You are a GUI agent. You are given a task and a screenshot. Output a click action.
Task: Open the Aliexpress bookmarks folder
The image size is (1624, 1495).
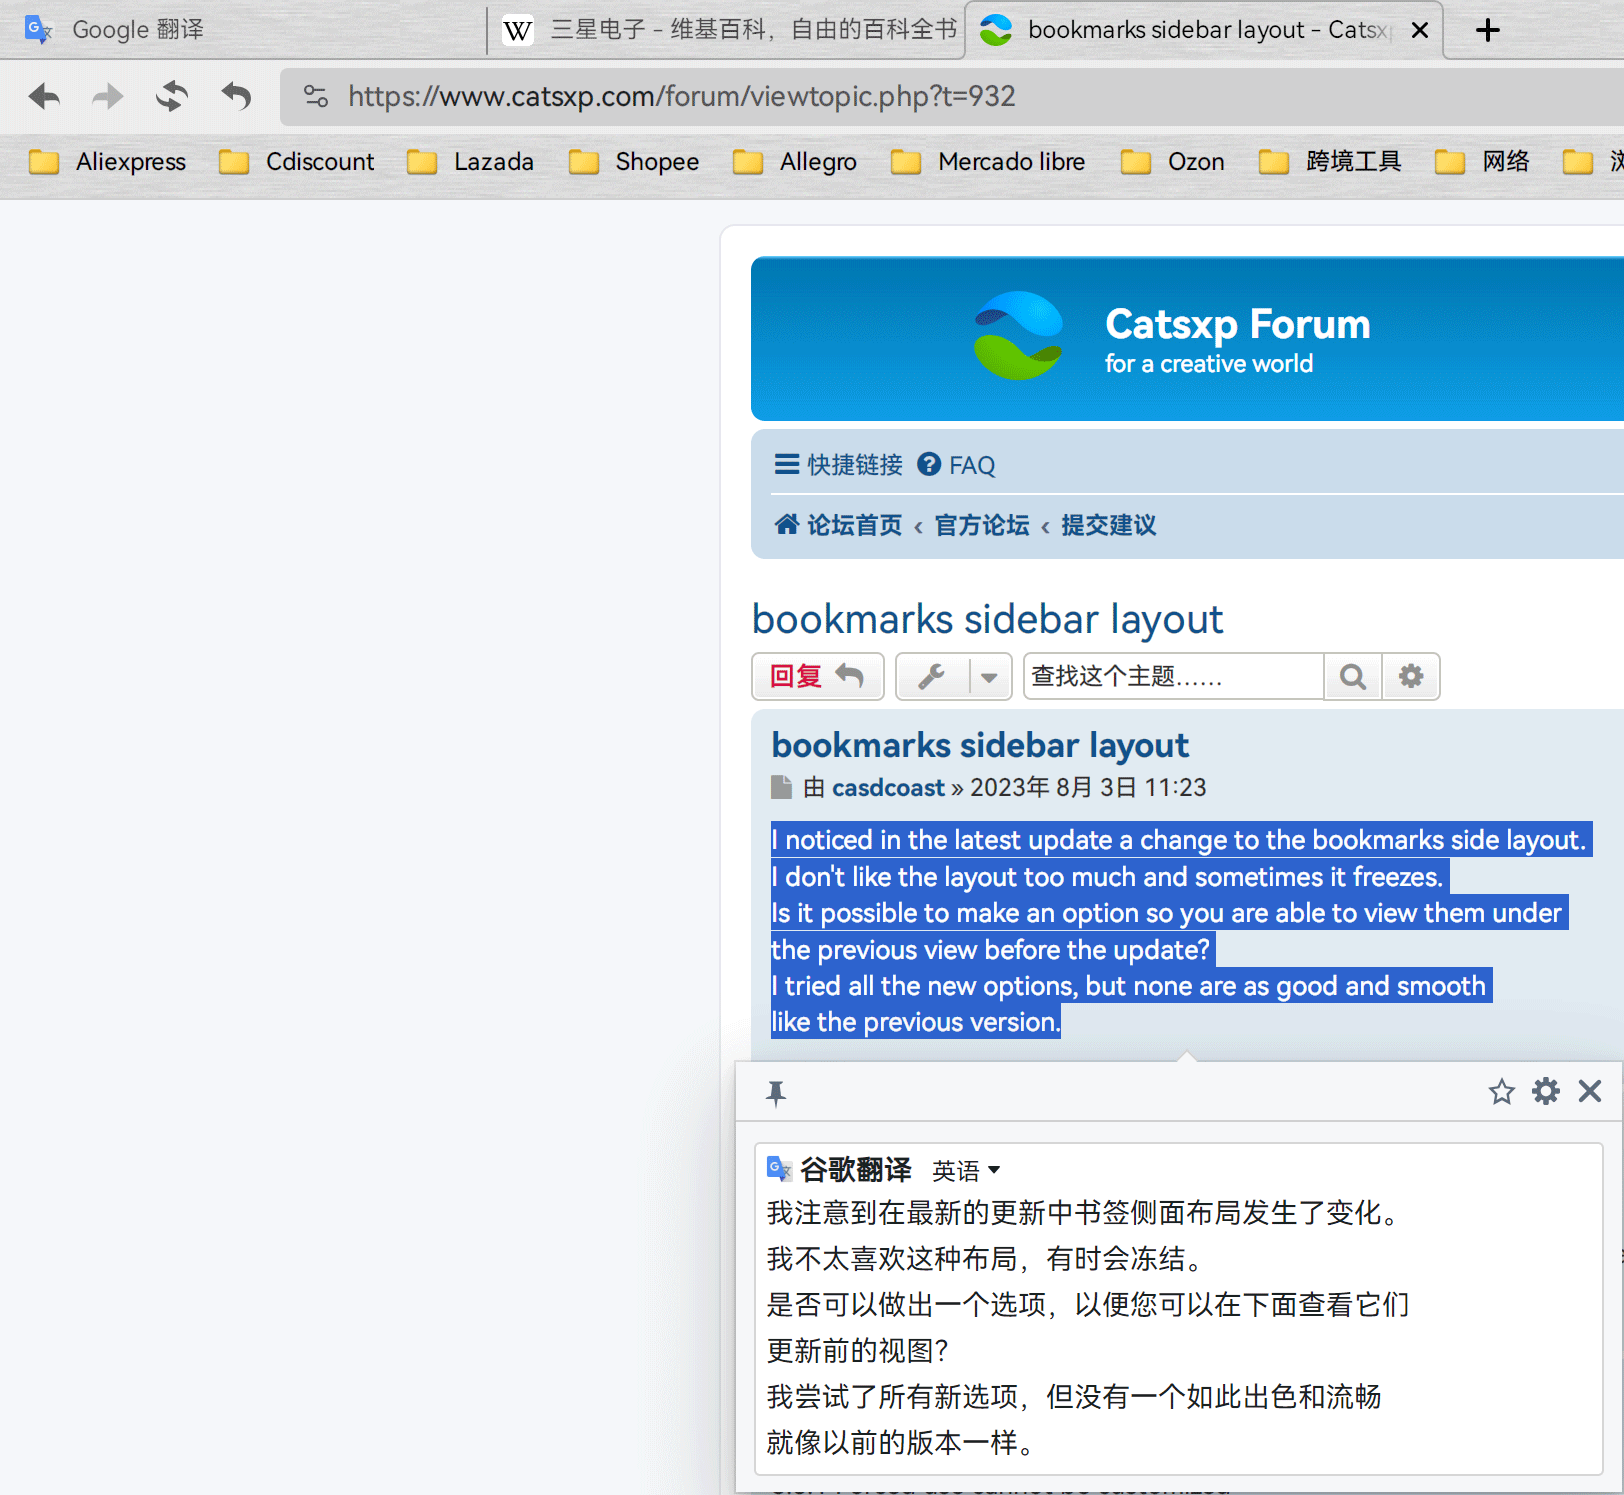[x=108, y=162]
